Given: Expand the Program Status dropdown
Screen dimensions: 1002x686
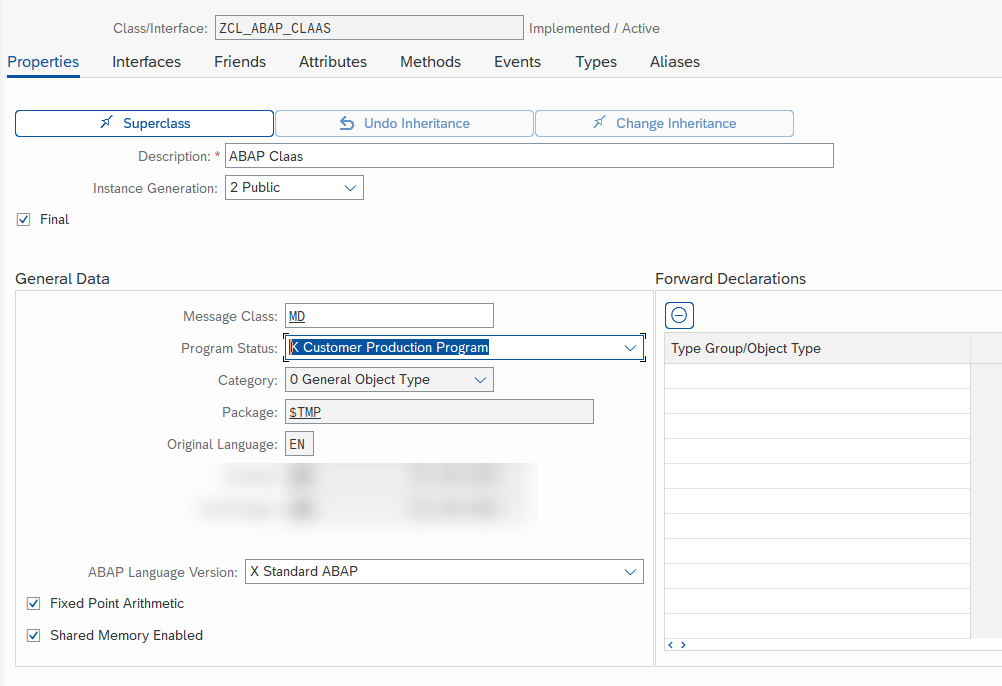Looking at the screenshot, I should [x=630, y=347].
